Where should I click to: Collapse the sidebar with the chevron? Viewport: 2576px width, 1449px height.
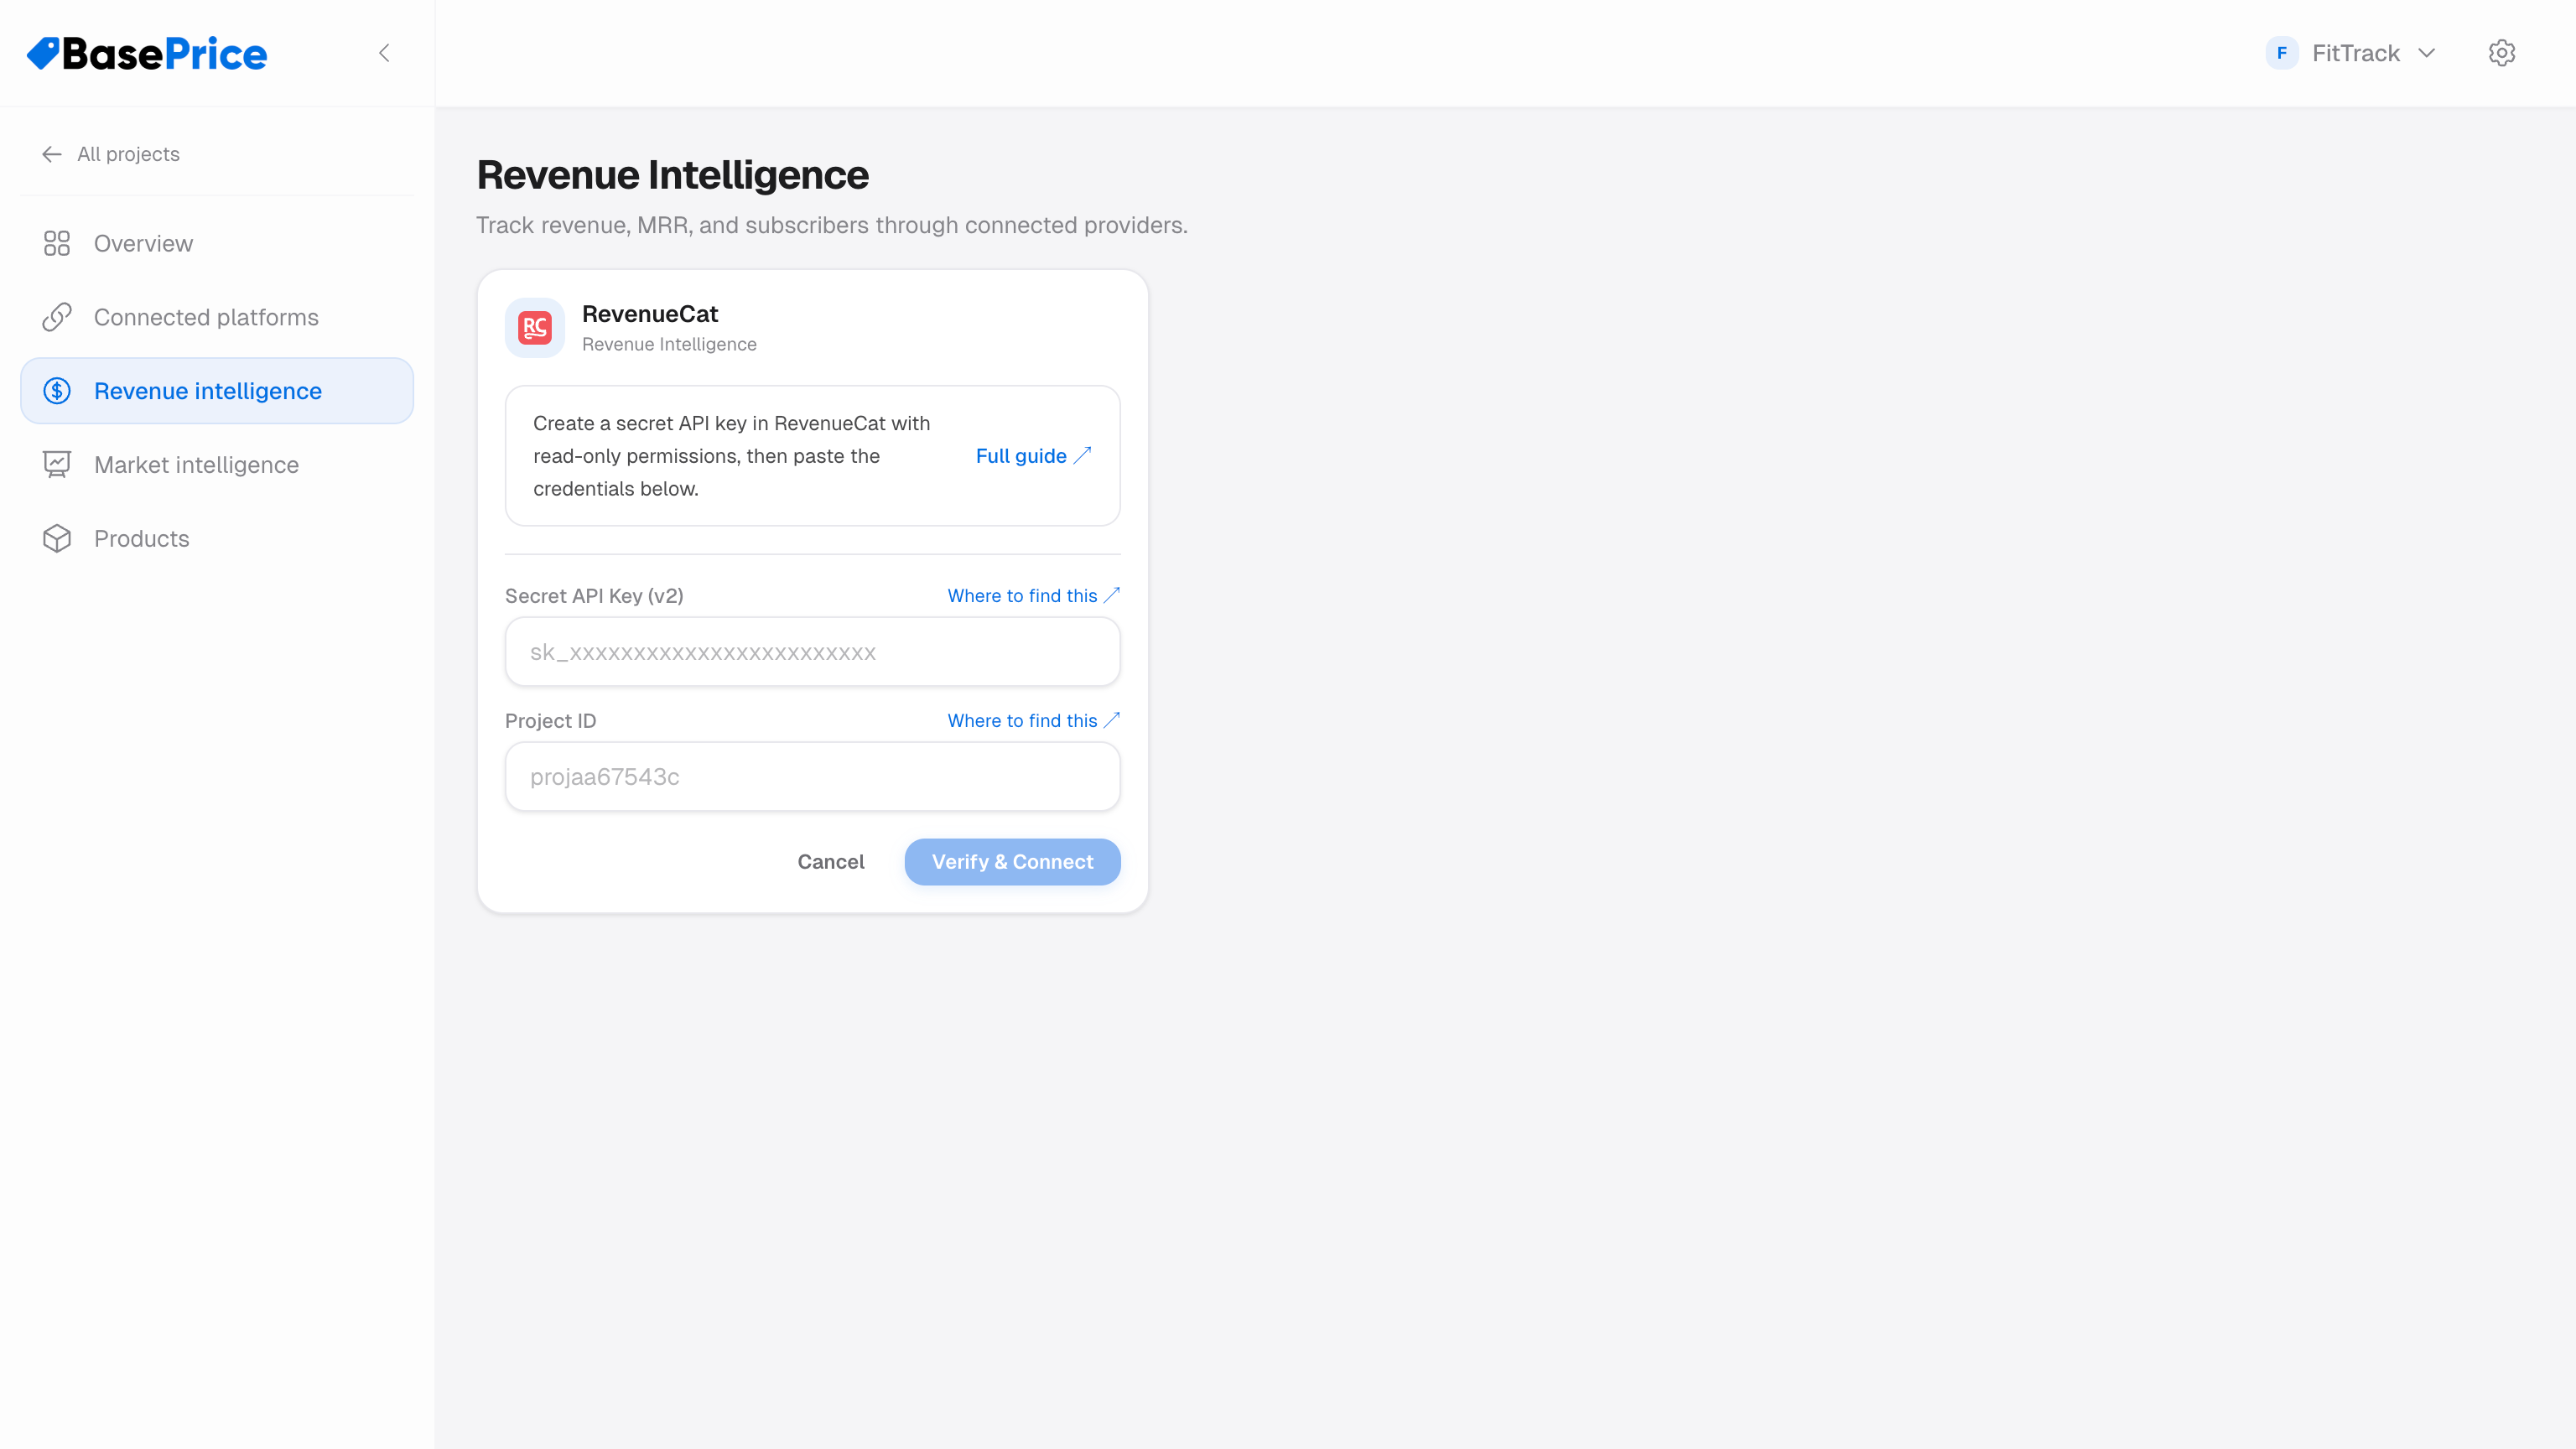[384, 53]
